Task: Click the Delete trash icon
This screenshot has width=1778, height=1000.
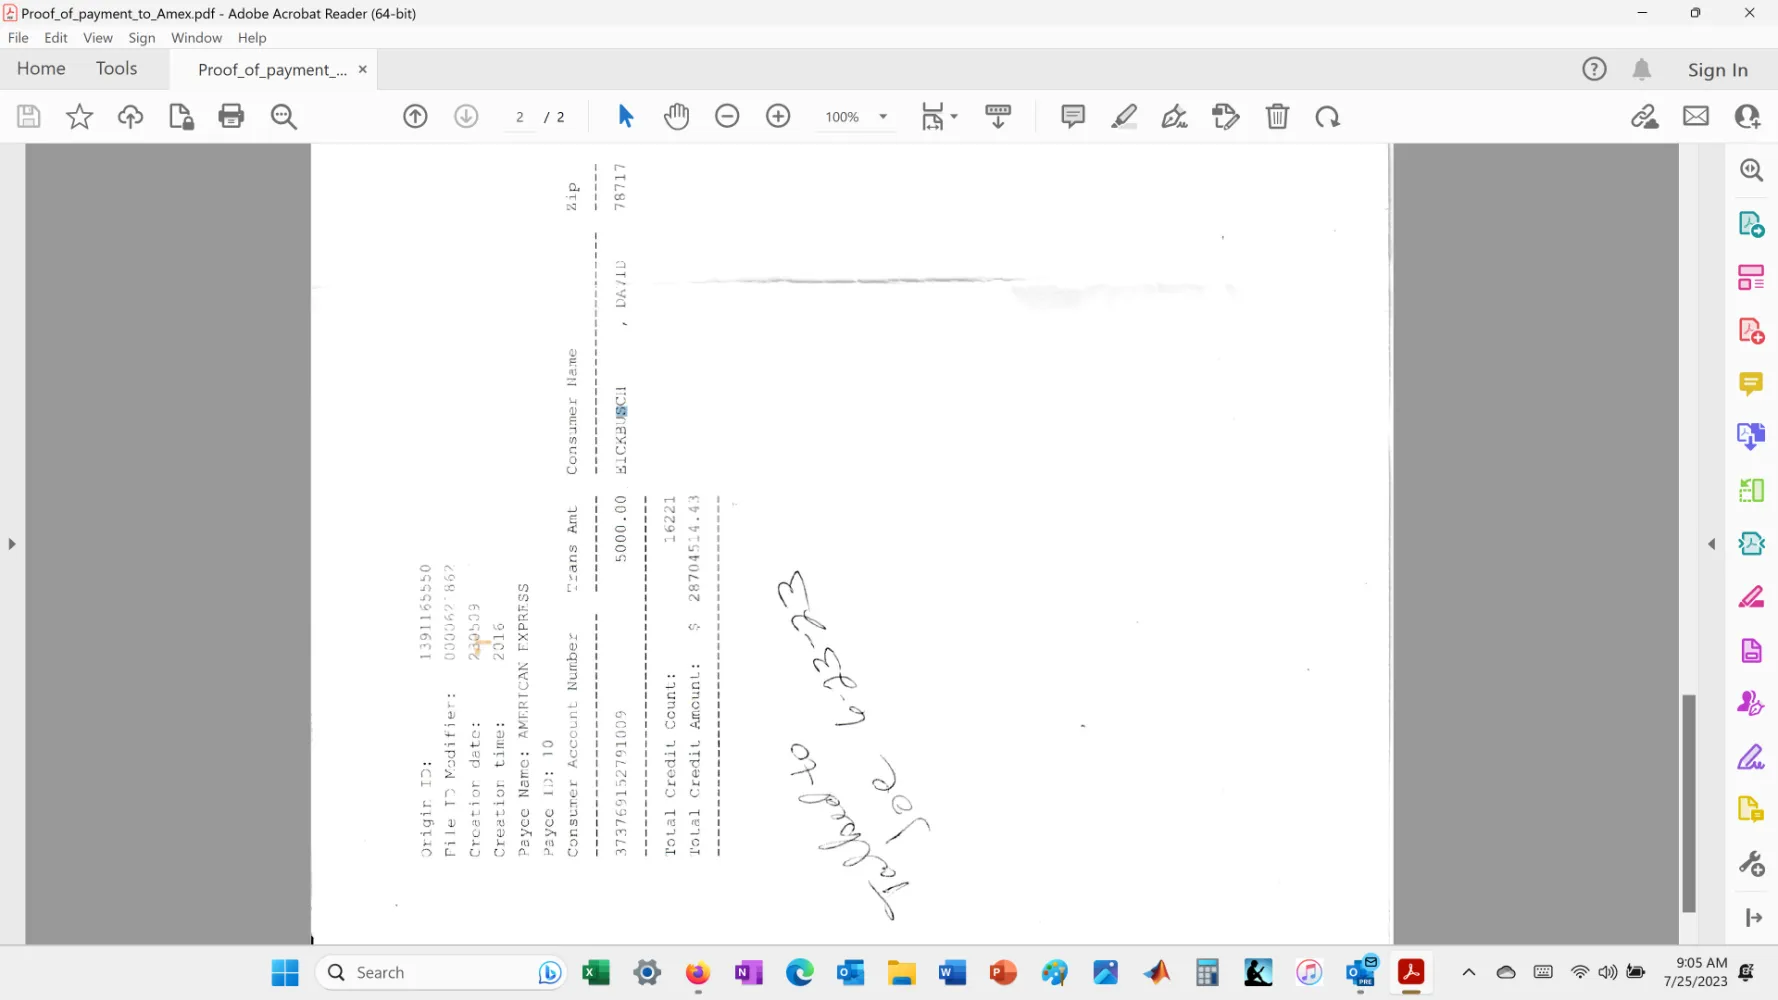Action: coord(1277,117)
